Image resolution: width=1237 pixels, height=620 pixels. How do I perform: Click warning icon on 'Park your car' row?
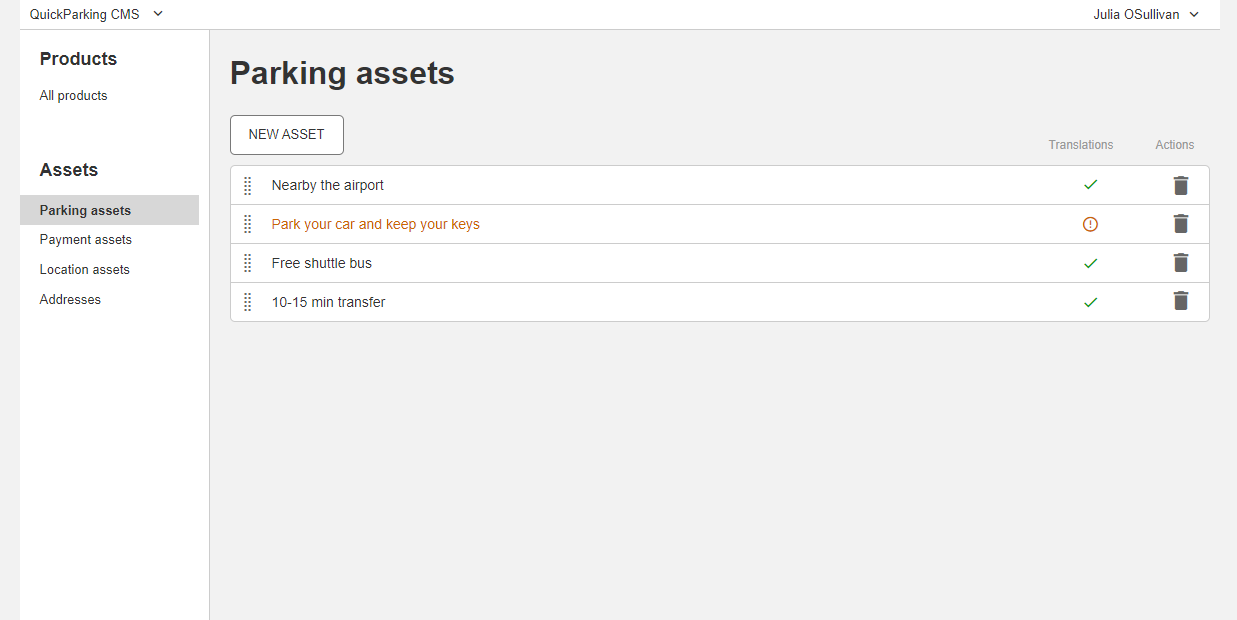click(1090, 224)
